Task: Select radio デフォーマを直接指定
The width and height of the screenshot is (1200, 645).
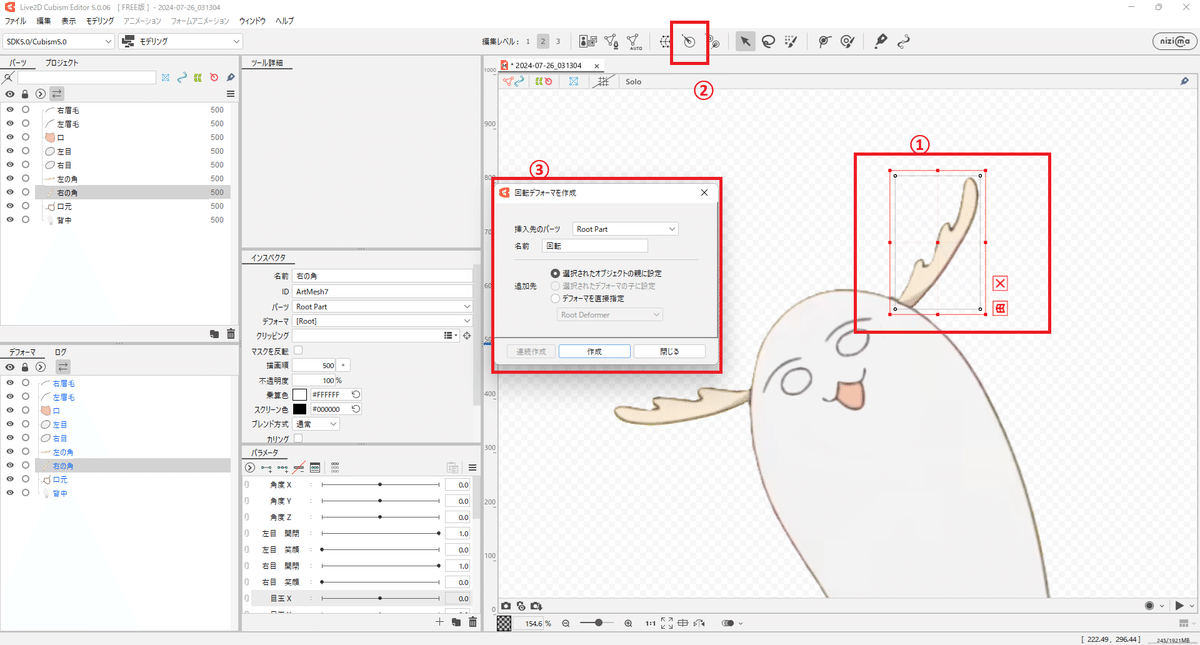Action: tap(556, 298)
